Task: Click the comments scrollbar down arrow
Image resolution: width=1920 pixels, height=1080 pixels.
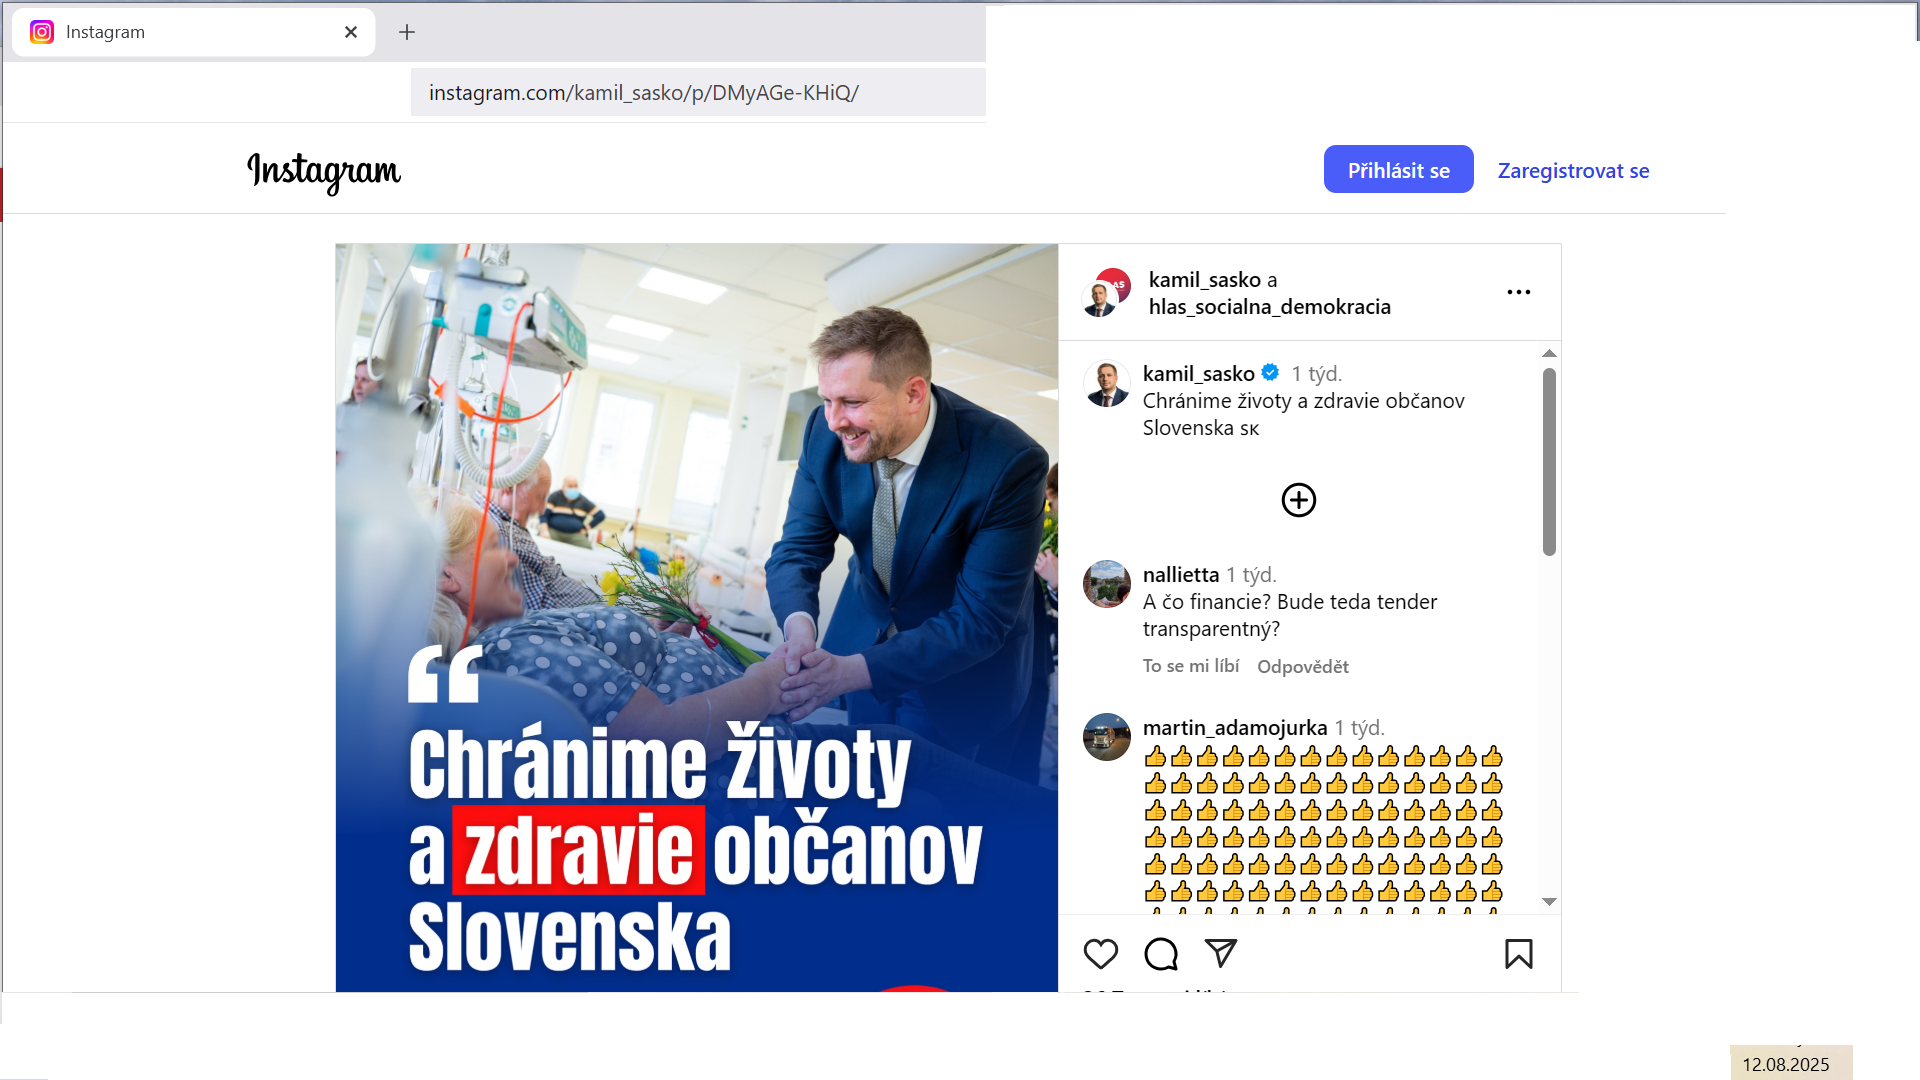Action: tap(1549, 902)
